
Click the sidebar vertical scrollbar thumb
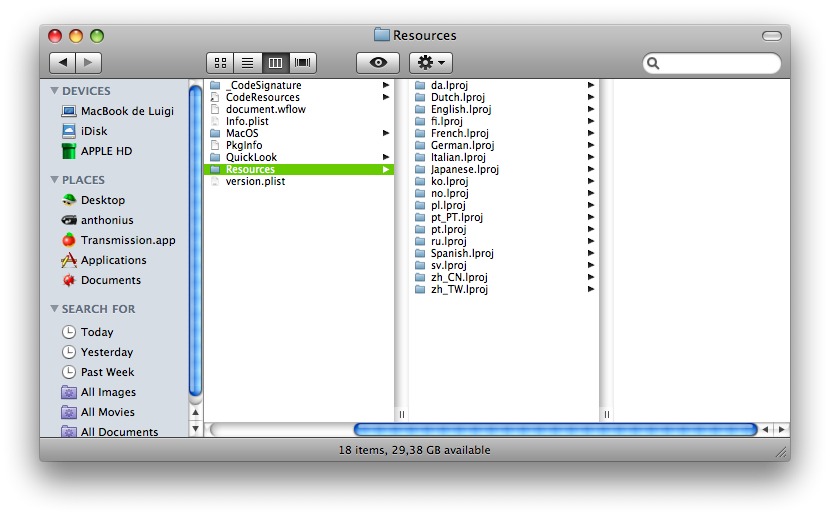(x=195, y=241)
